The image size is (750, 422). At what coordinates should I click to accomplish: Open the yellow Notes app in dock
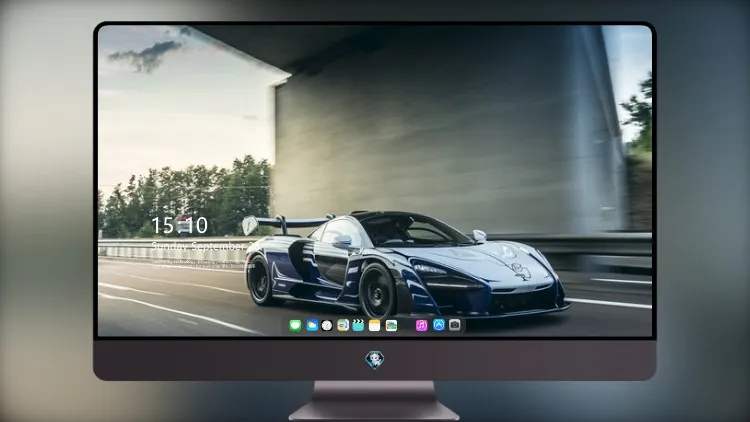375,325
